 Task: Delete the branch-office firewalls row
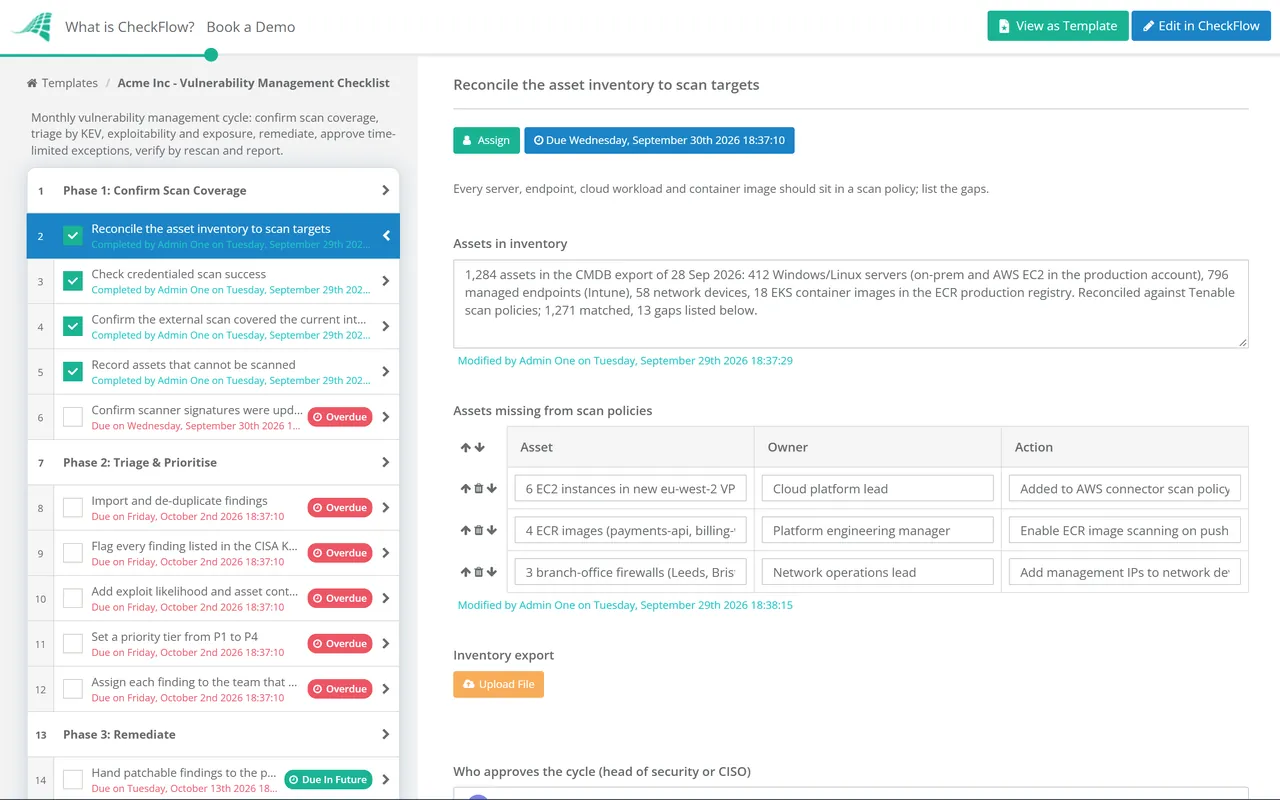(x=478, y=573)
